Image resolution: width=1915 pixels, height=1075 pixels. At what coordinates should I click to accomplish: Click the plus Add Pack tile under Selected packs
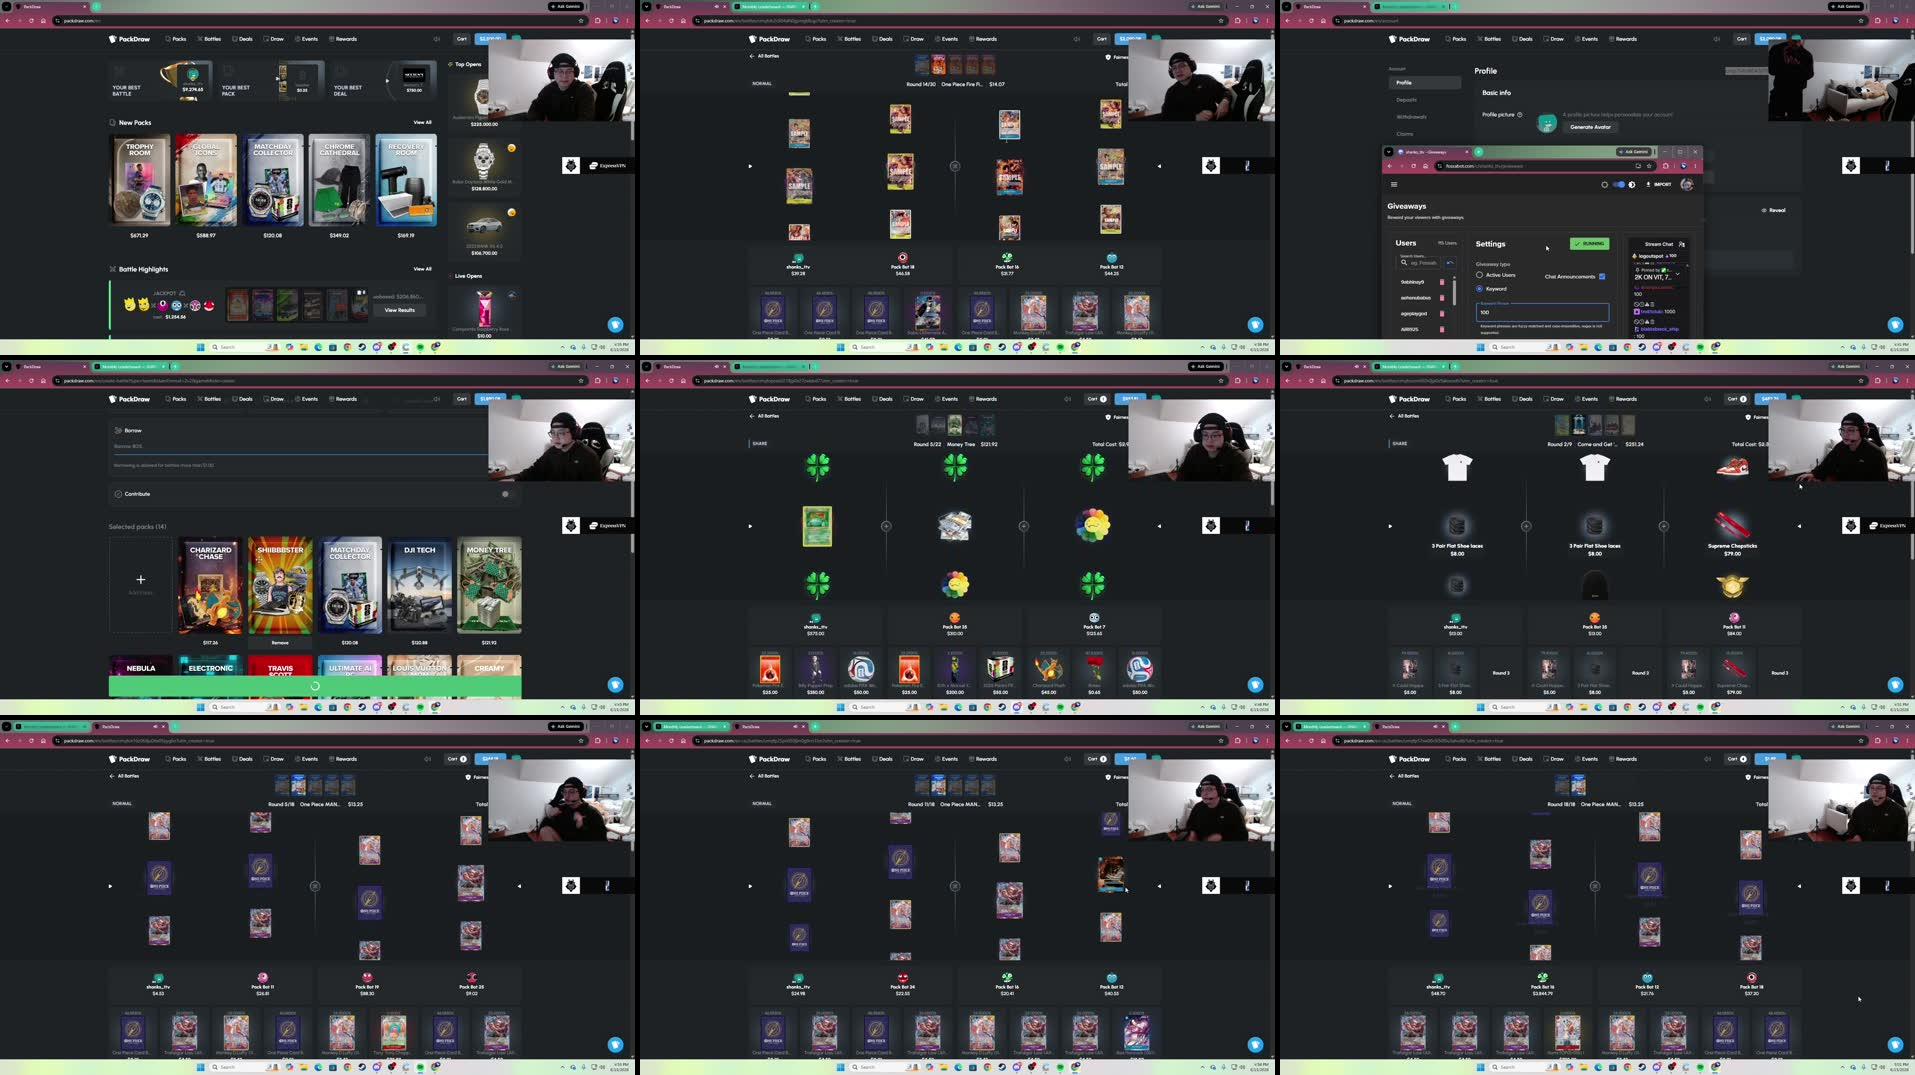[140, 584]
